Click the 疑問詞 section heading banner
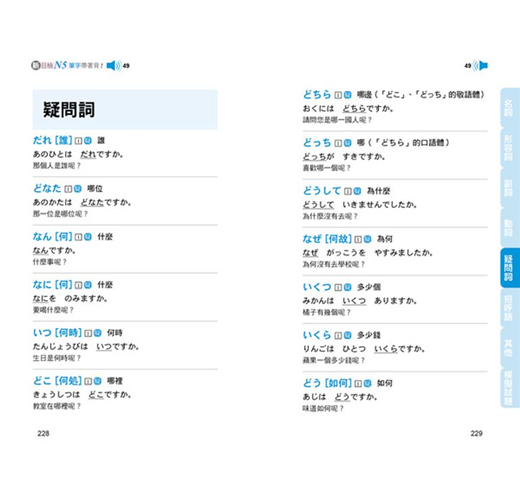The width and height of the screenshot is (520, 500). click(x=125, y=110)
